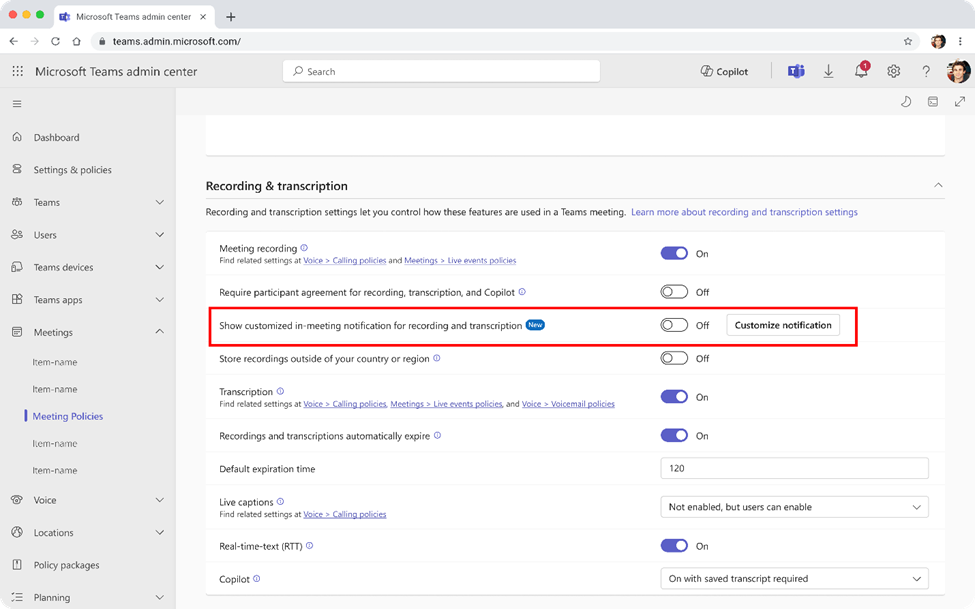Screen dimensions: 975x609
Task: Enable customized in-meeting notification toggle
Action: [674, 325]
